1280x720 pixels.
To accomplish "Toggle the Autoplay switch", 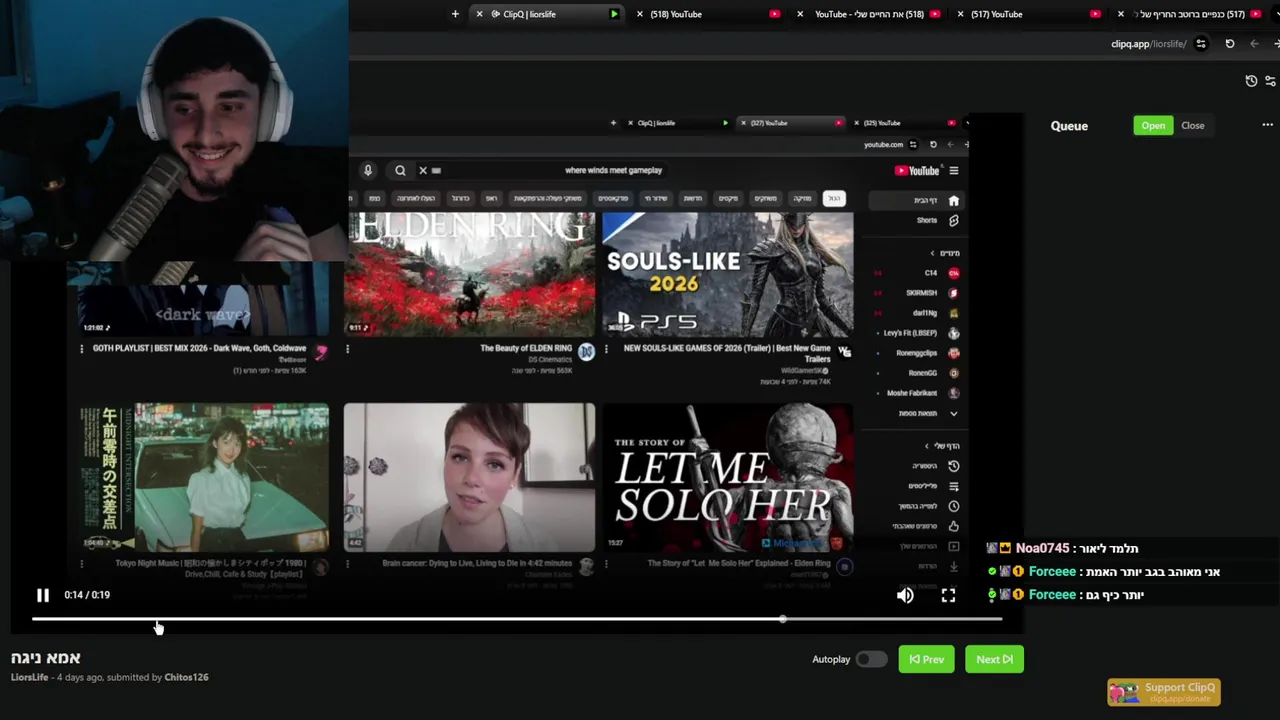I will 871,659.
